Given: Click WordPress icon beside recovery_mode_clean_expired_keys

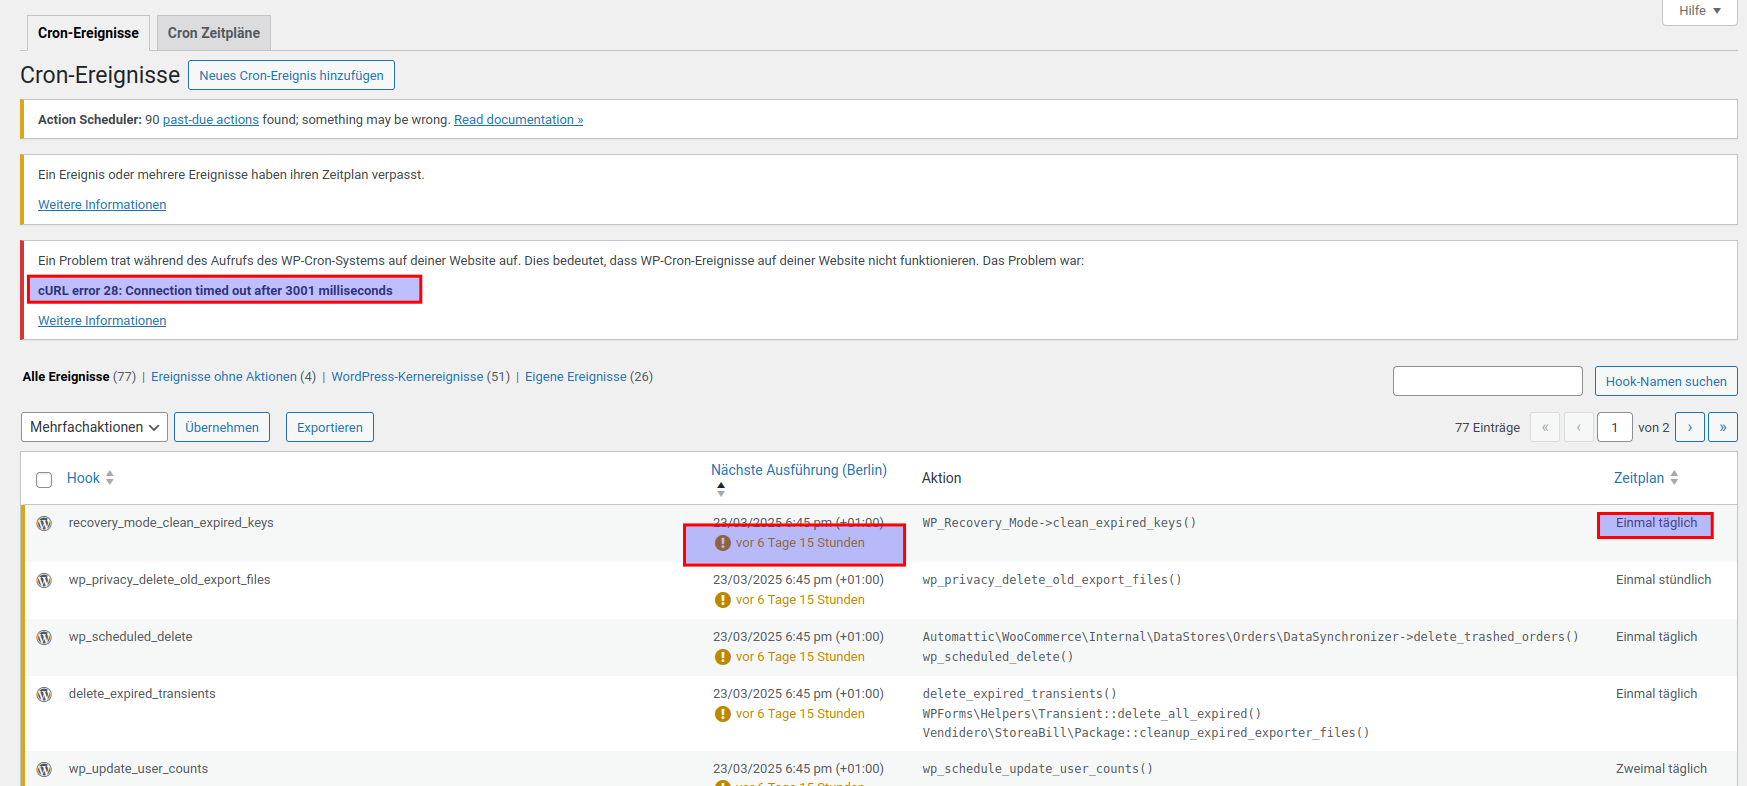Looking at the screenshot, I should point(44,523).
